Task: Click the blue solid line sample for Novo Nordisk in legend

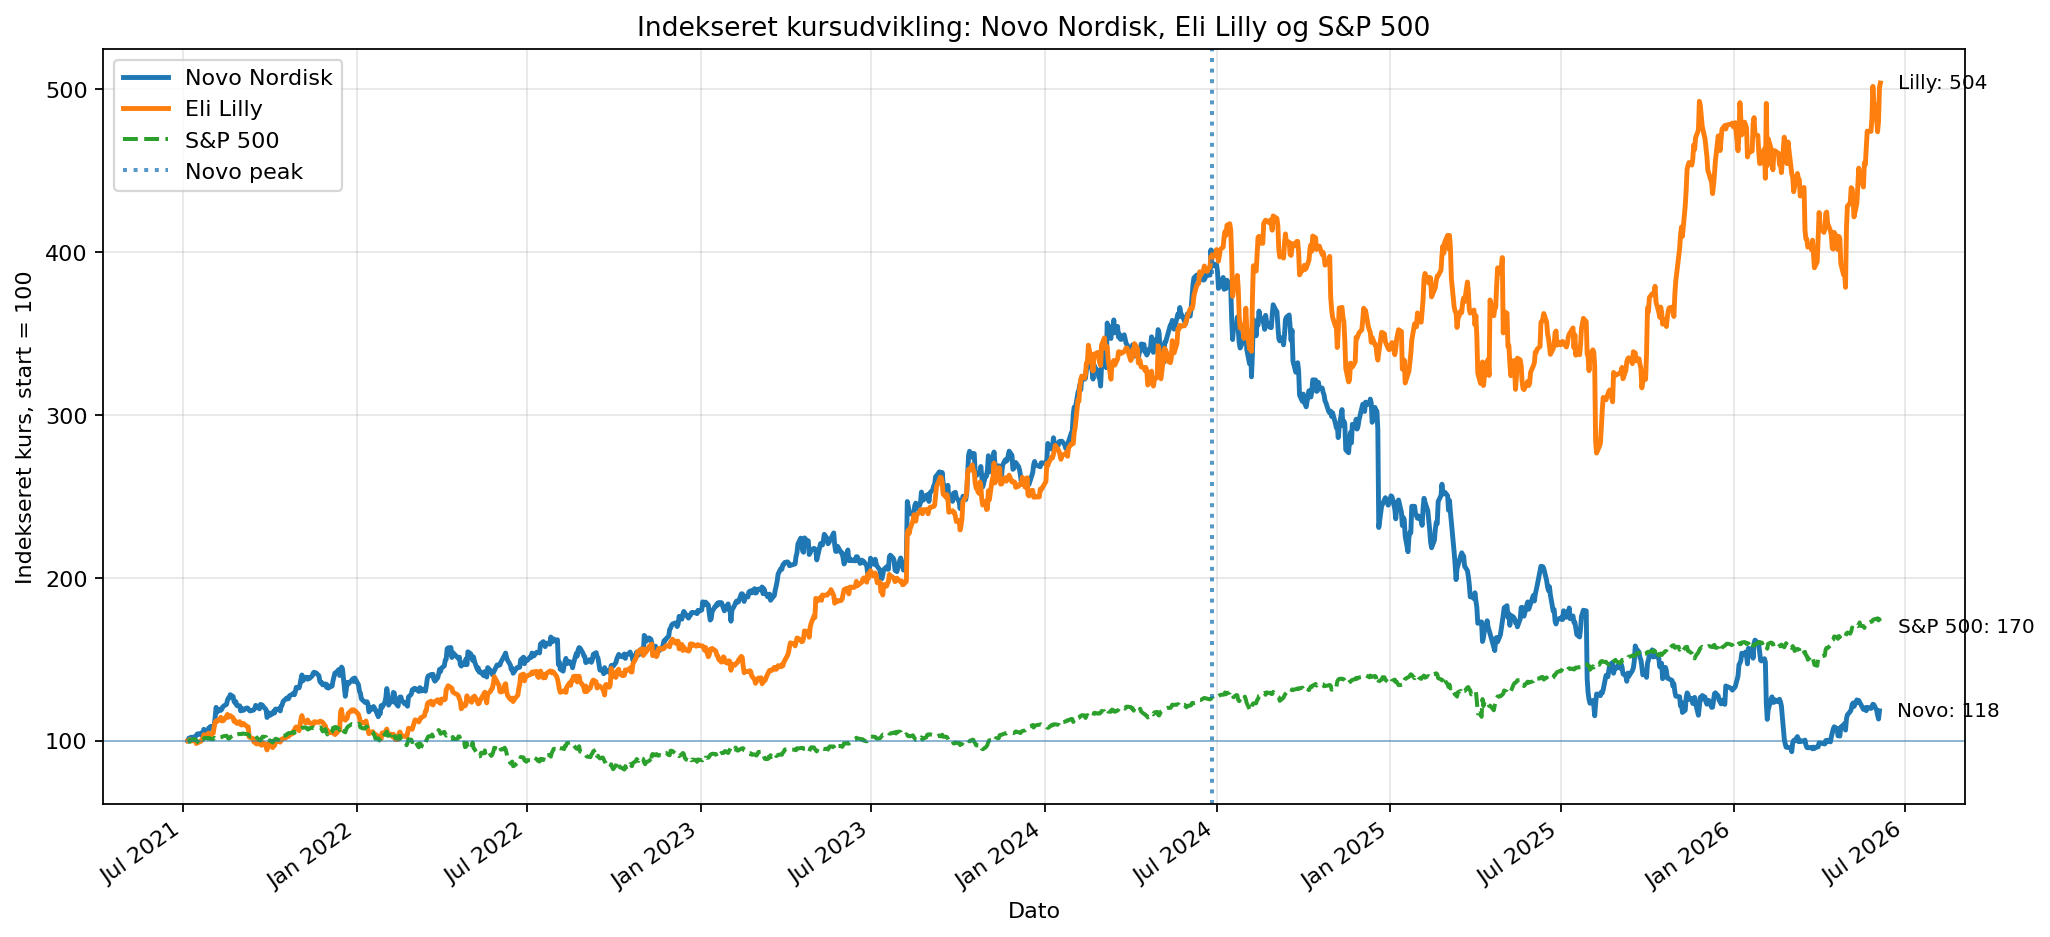Action: pyautogui.click(x=146, y=77)
